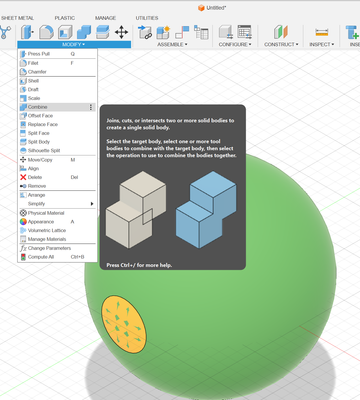Viewport: 360px width, 400px height.
Task: Choose Move/Copy menu entry
Action: [57, 160]
